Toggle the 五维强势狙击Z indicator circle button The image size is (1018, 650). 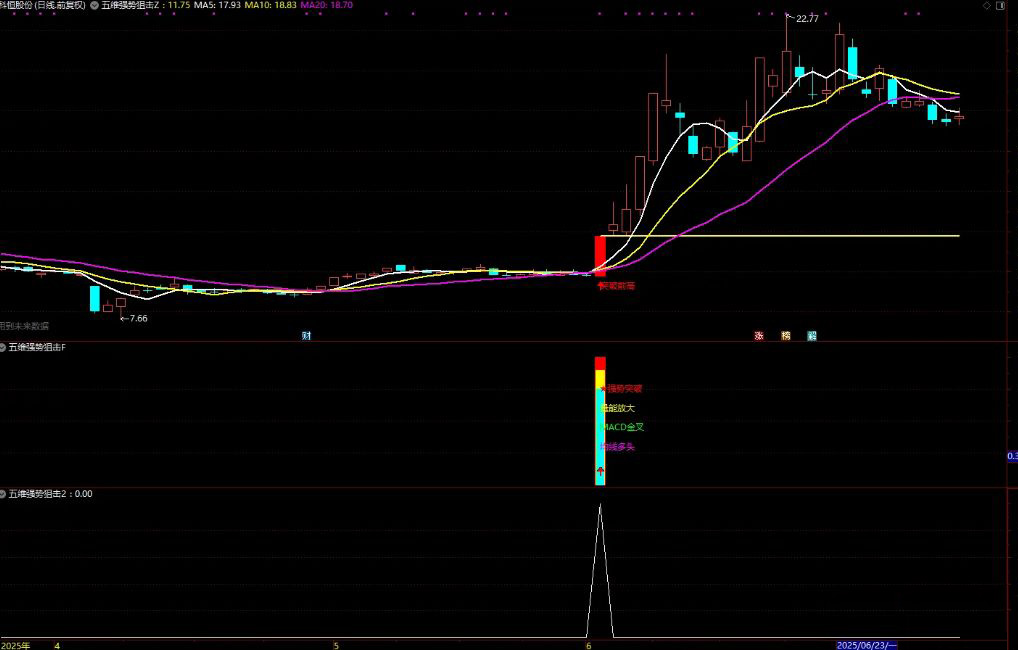[x=94, y=5]
